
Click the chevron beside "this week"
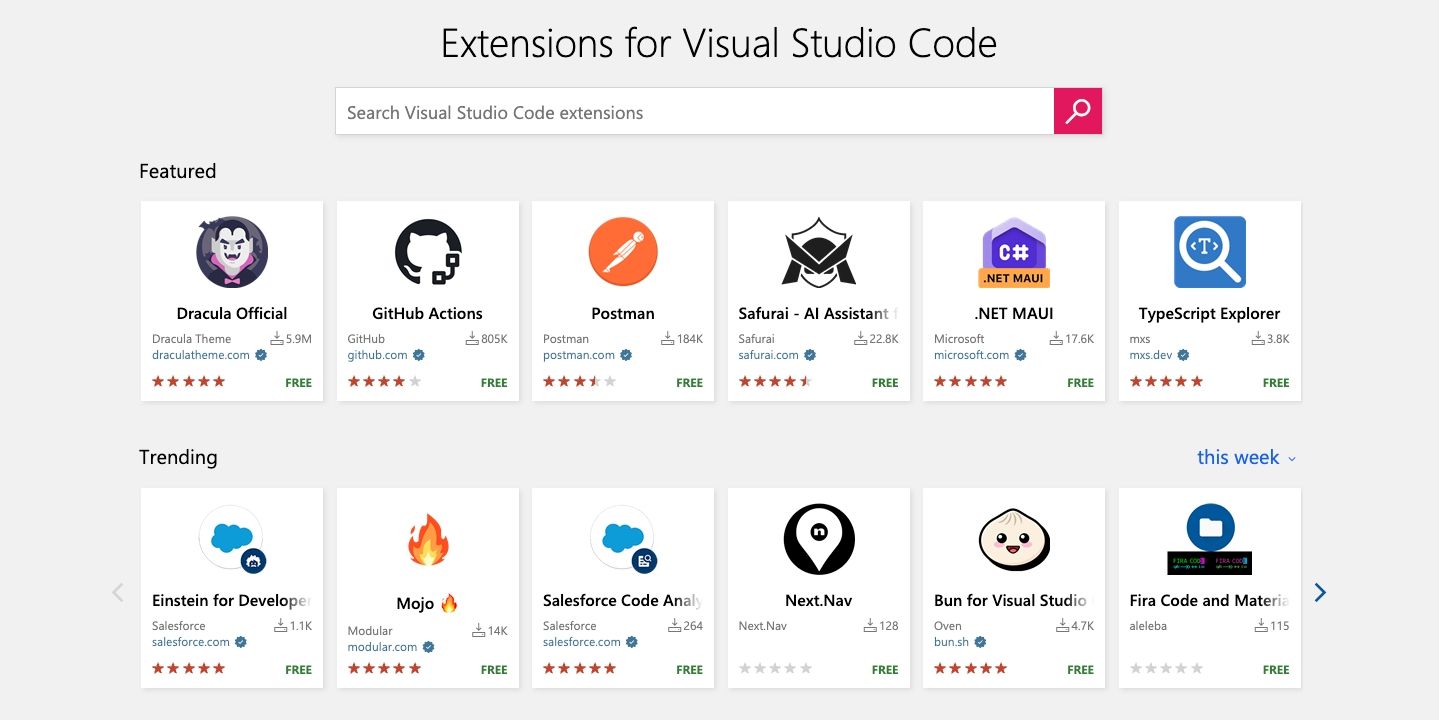[x=1290, y=459]
